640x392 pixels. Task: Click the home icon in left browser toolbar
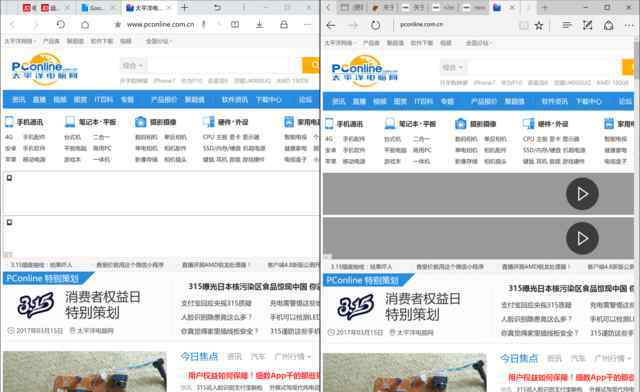click(x=85, y=24)
